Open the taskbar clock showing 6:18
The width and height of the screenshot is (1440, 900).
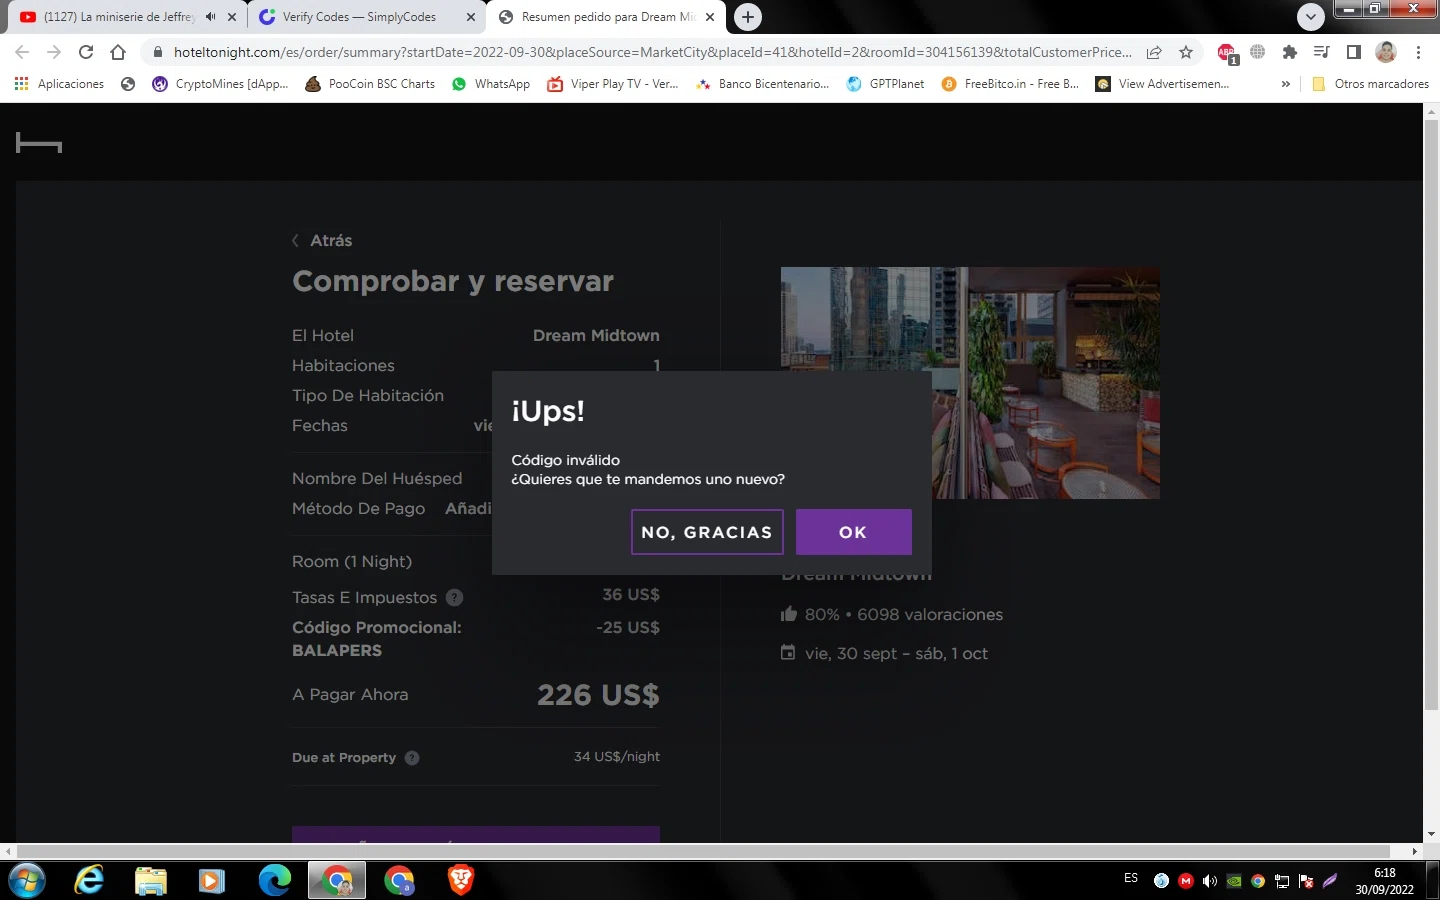point(1385,881)
